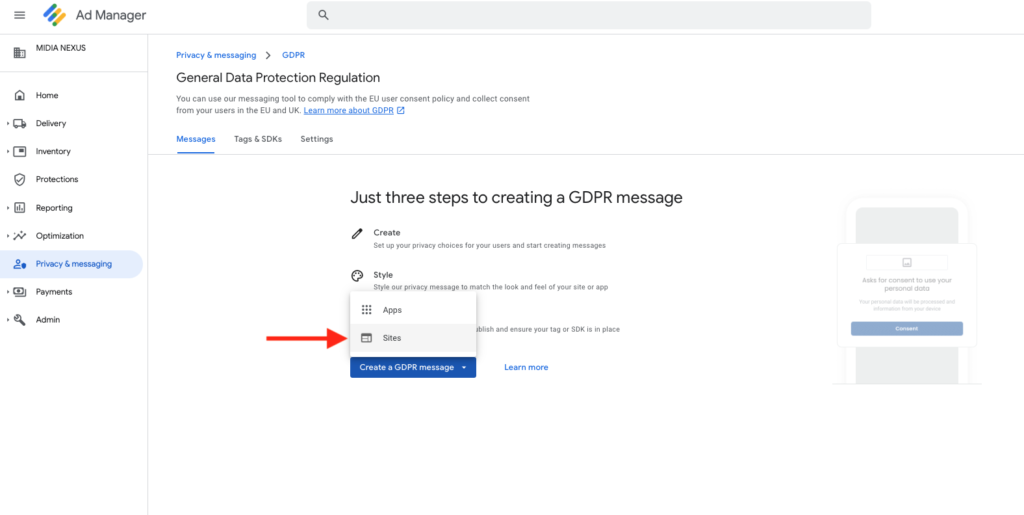
Task: Expand the Reporting section arrow
Action: click(x=8, y=208)
